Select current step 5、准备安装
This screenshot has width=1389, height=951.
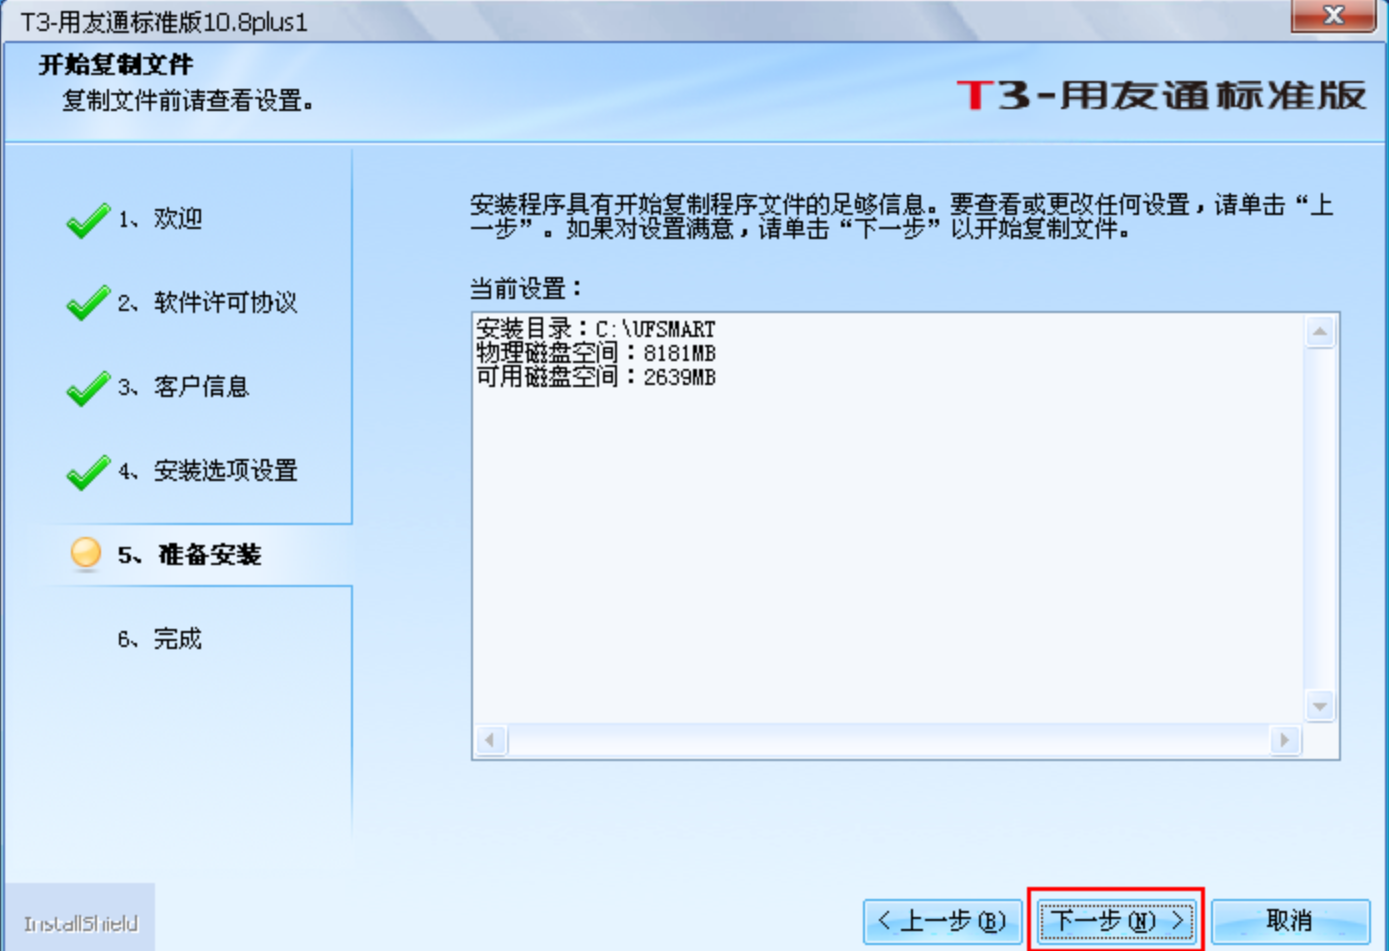coord(189,554)
